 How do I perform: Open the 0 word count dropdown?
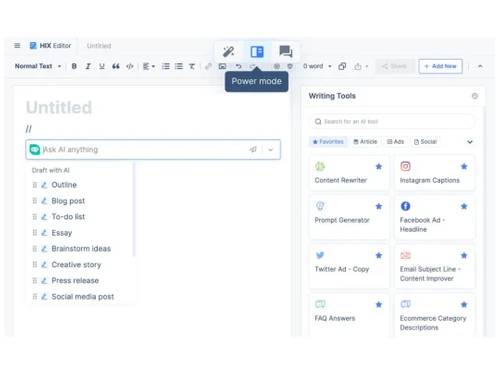(x=317, y=66)
